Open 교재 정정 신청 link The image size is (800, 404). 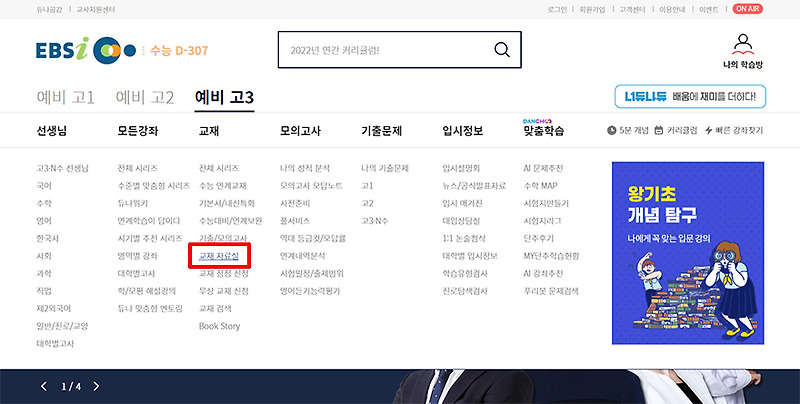223,273
